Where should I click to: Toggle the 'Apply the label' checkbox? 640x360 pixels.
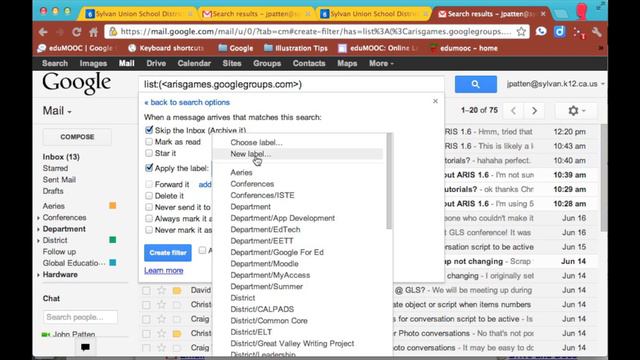pyautogui.click(x=149, y=168)
